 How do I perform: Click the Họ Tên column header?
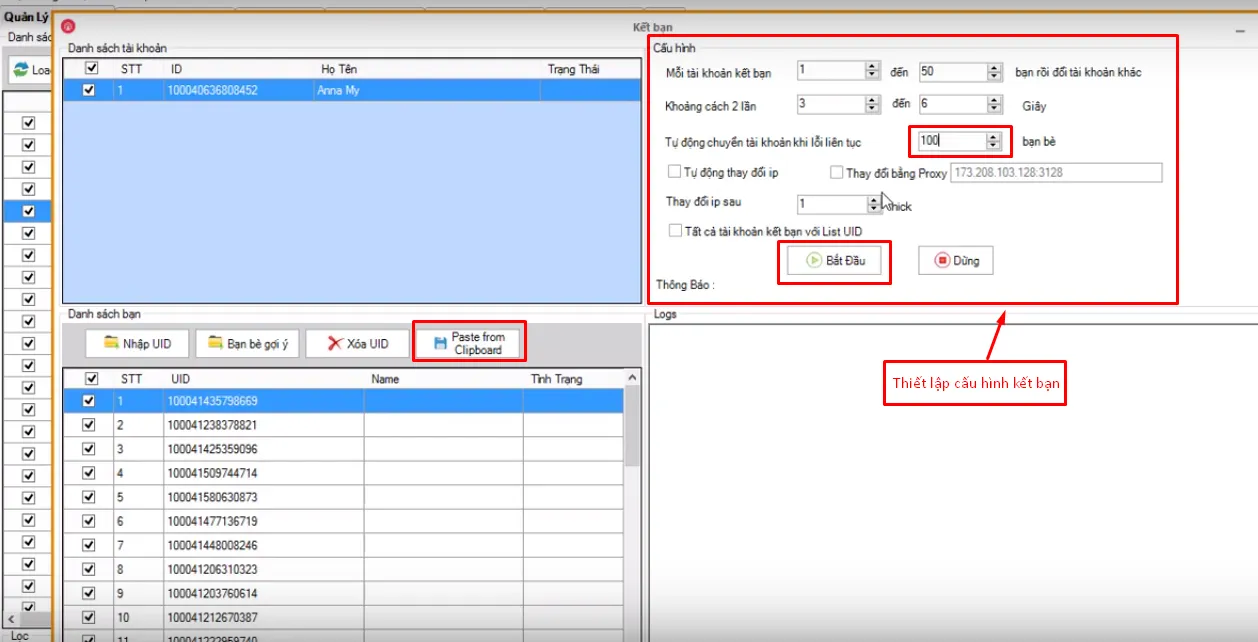pos(339,69)
